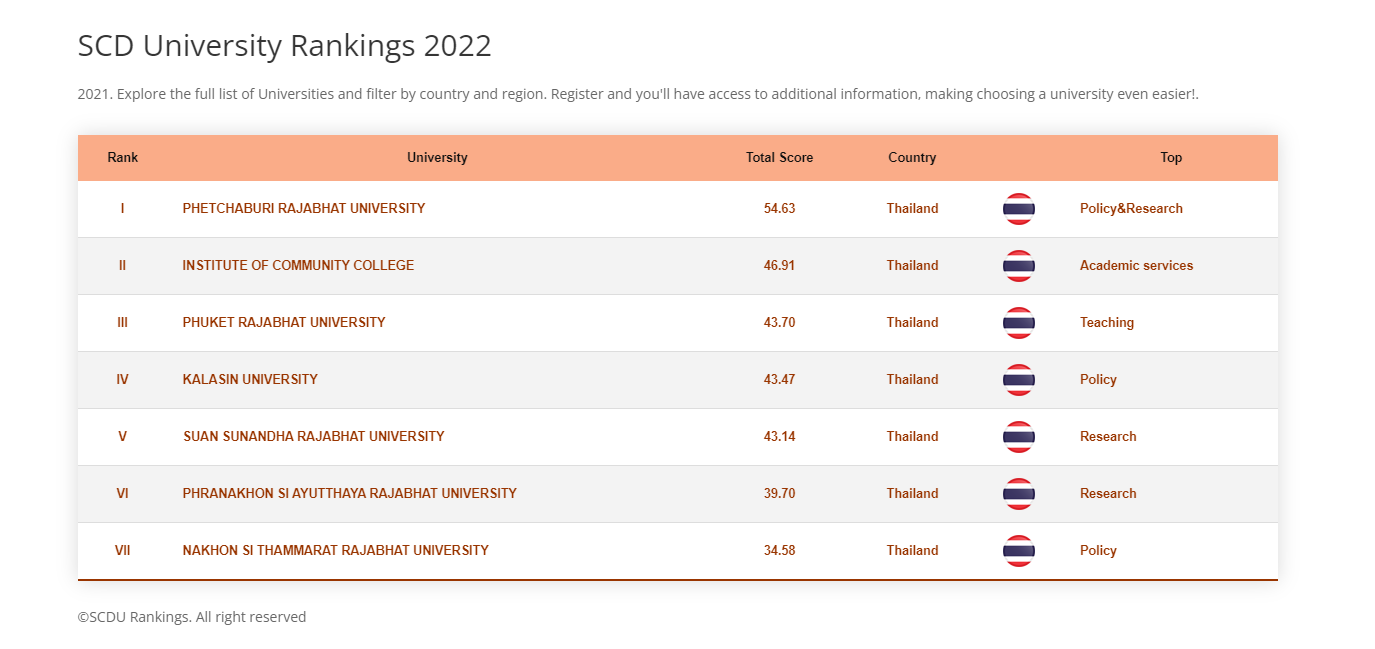Click flag icon in Phranakhon Si Ayutthaya row
Viewport: 1375px width, 649px height.
1018,494
